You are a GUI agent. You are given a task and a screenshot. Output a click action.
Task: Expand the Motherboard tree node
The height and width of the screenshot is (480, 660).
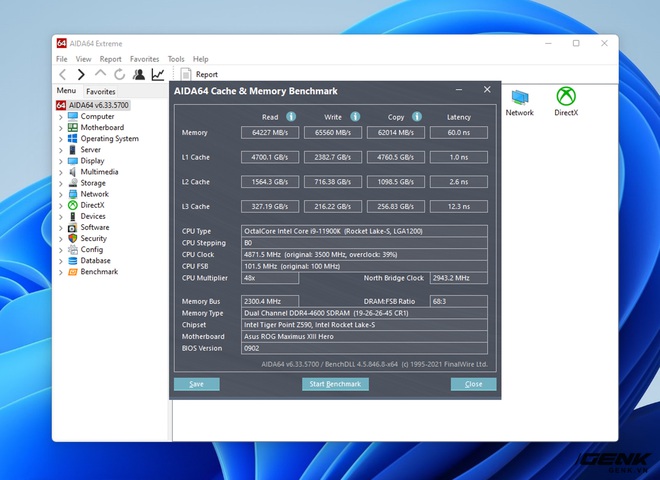pos(61,128)
